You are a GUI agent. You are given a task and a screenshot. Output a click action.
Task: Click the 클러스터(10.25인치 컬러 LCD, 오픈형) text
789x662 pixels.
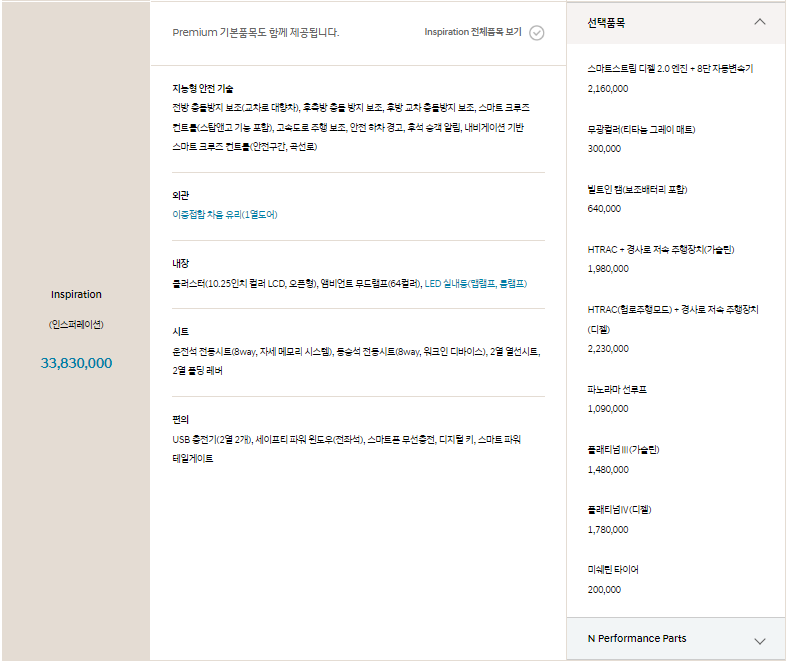pyautogui.click(x=244, y=284)
